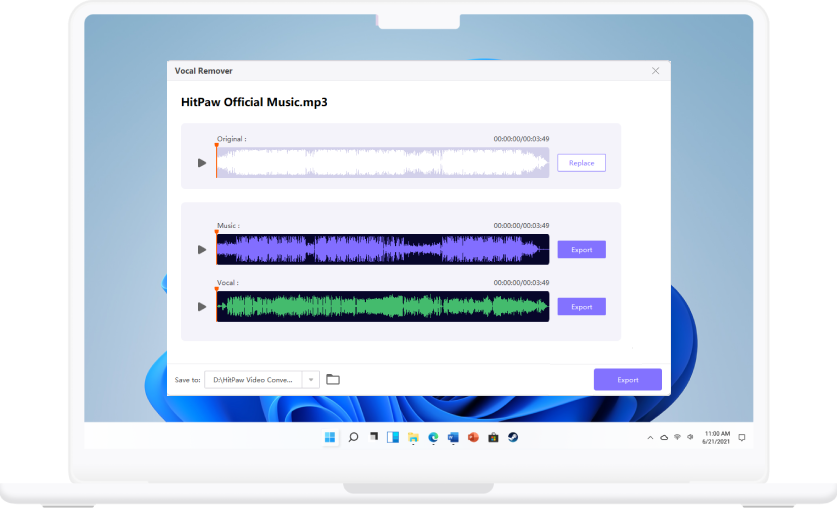
Task: Open taskbar Search icon
Action: coord(353,438)
